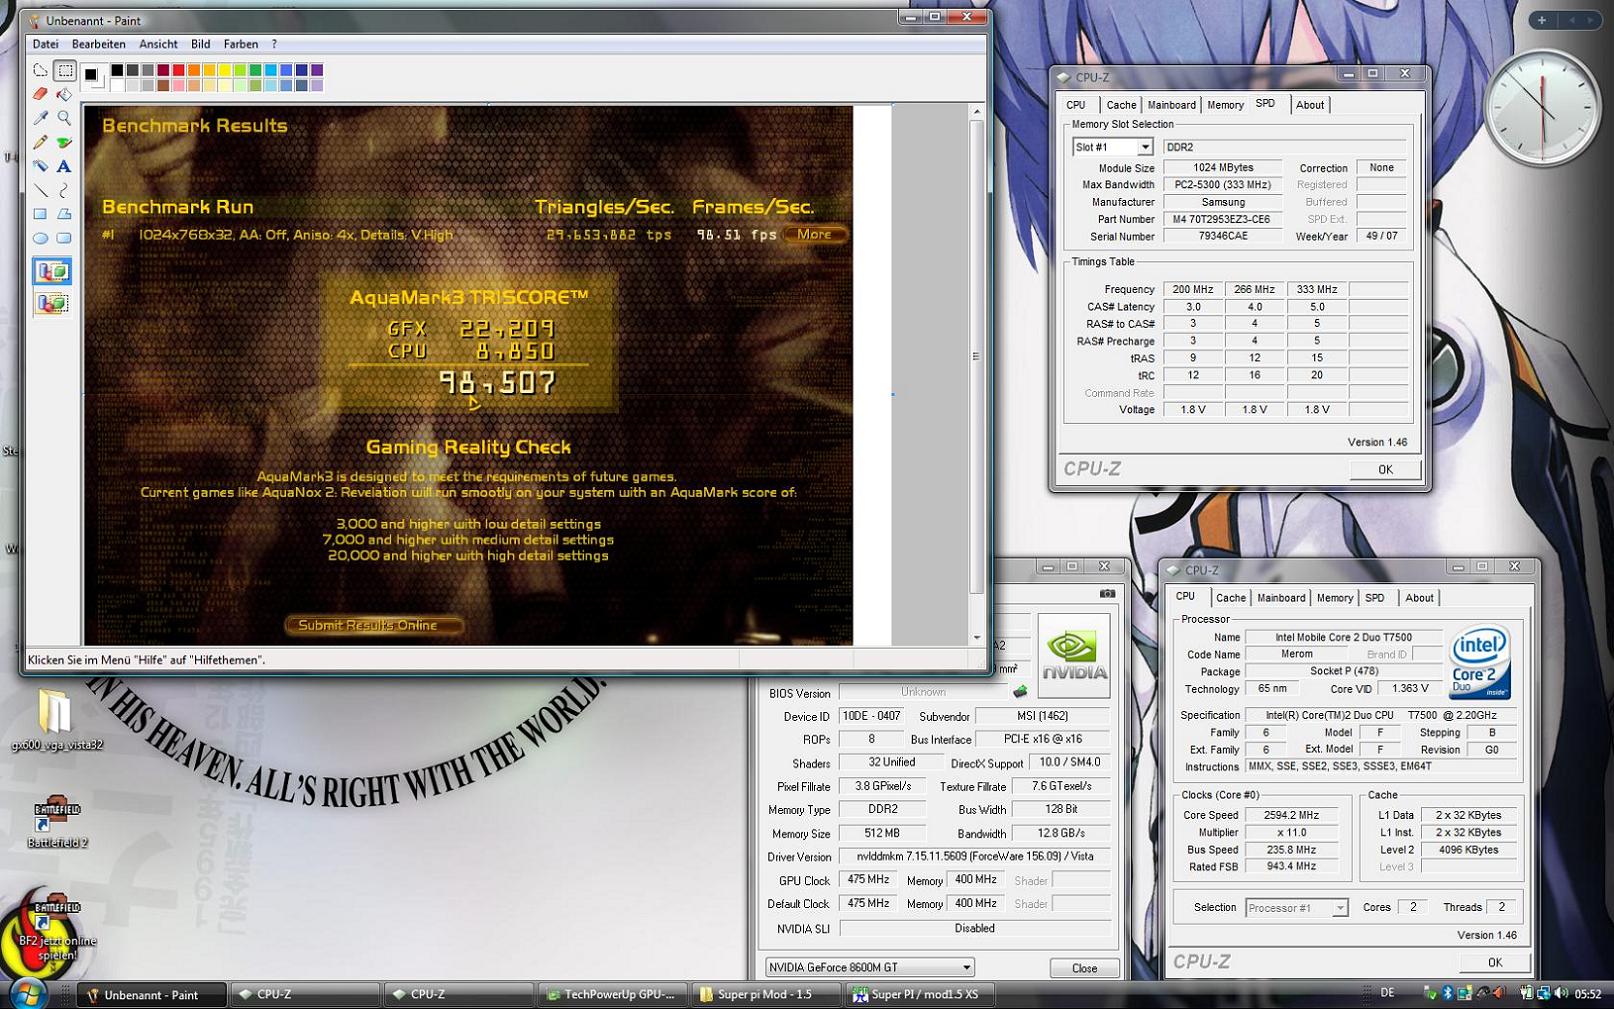
Task: Click the More button in benchmark image
Action: [x=815, y=234]
